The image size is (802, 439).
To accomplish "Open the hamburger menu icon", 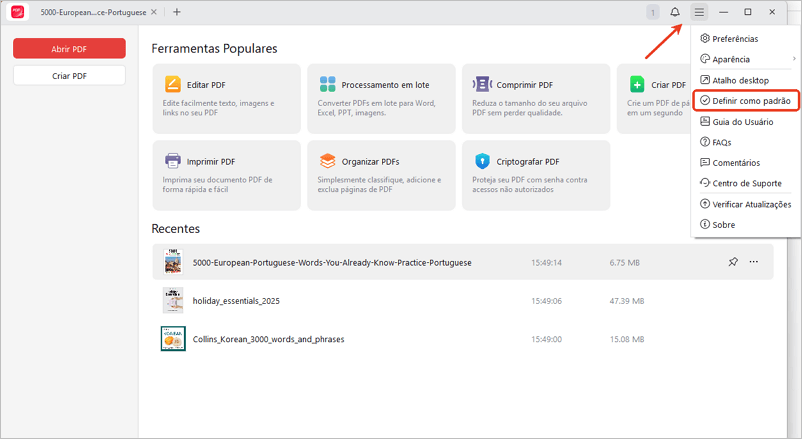I will click(x=699, y=12).
